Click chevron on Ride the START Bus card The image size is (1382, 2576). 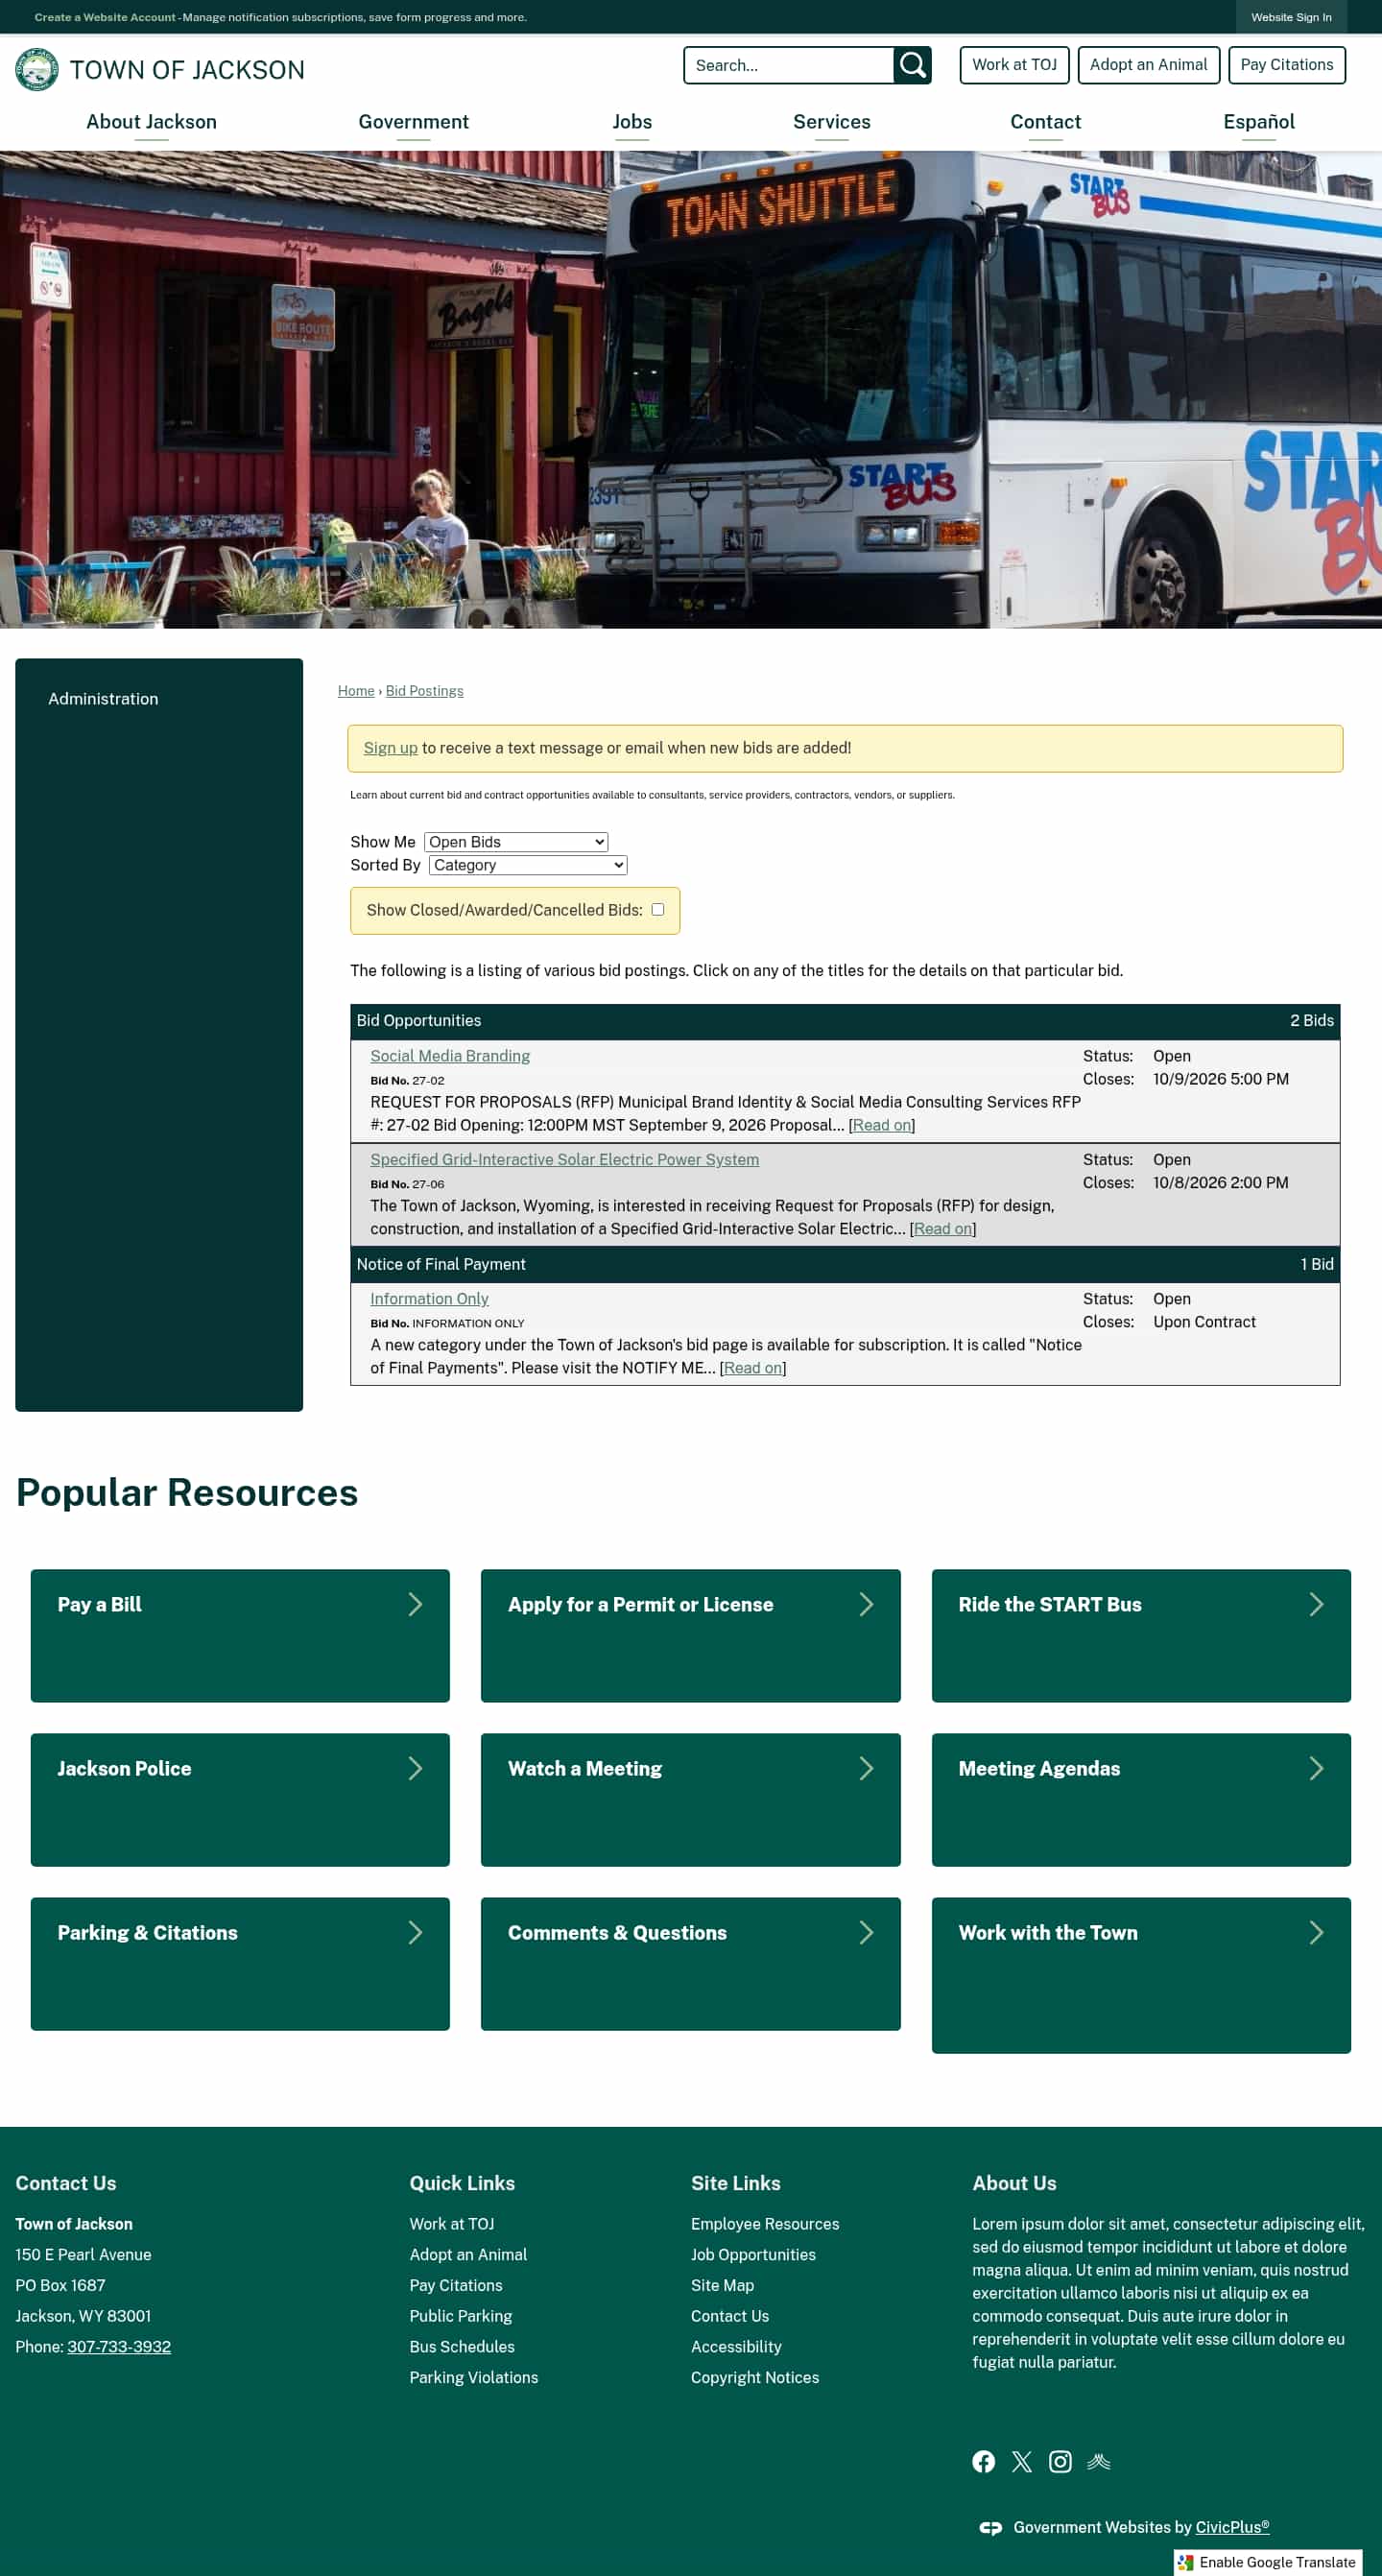[x=1316, y=1604]
